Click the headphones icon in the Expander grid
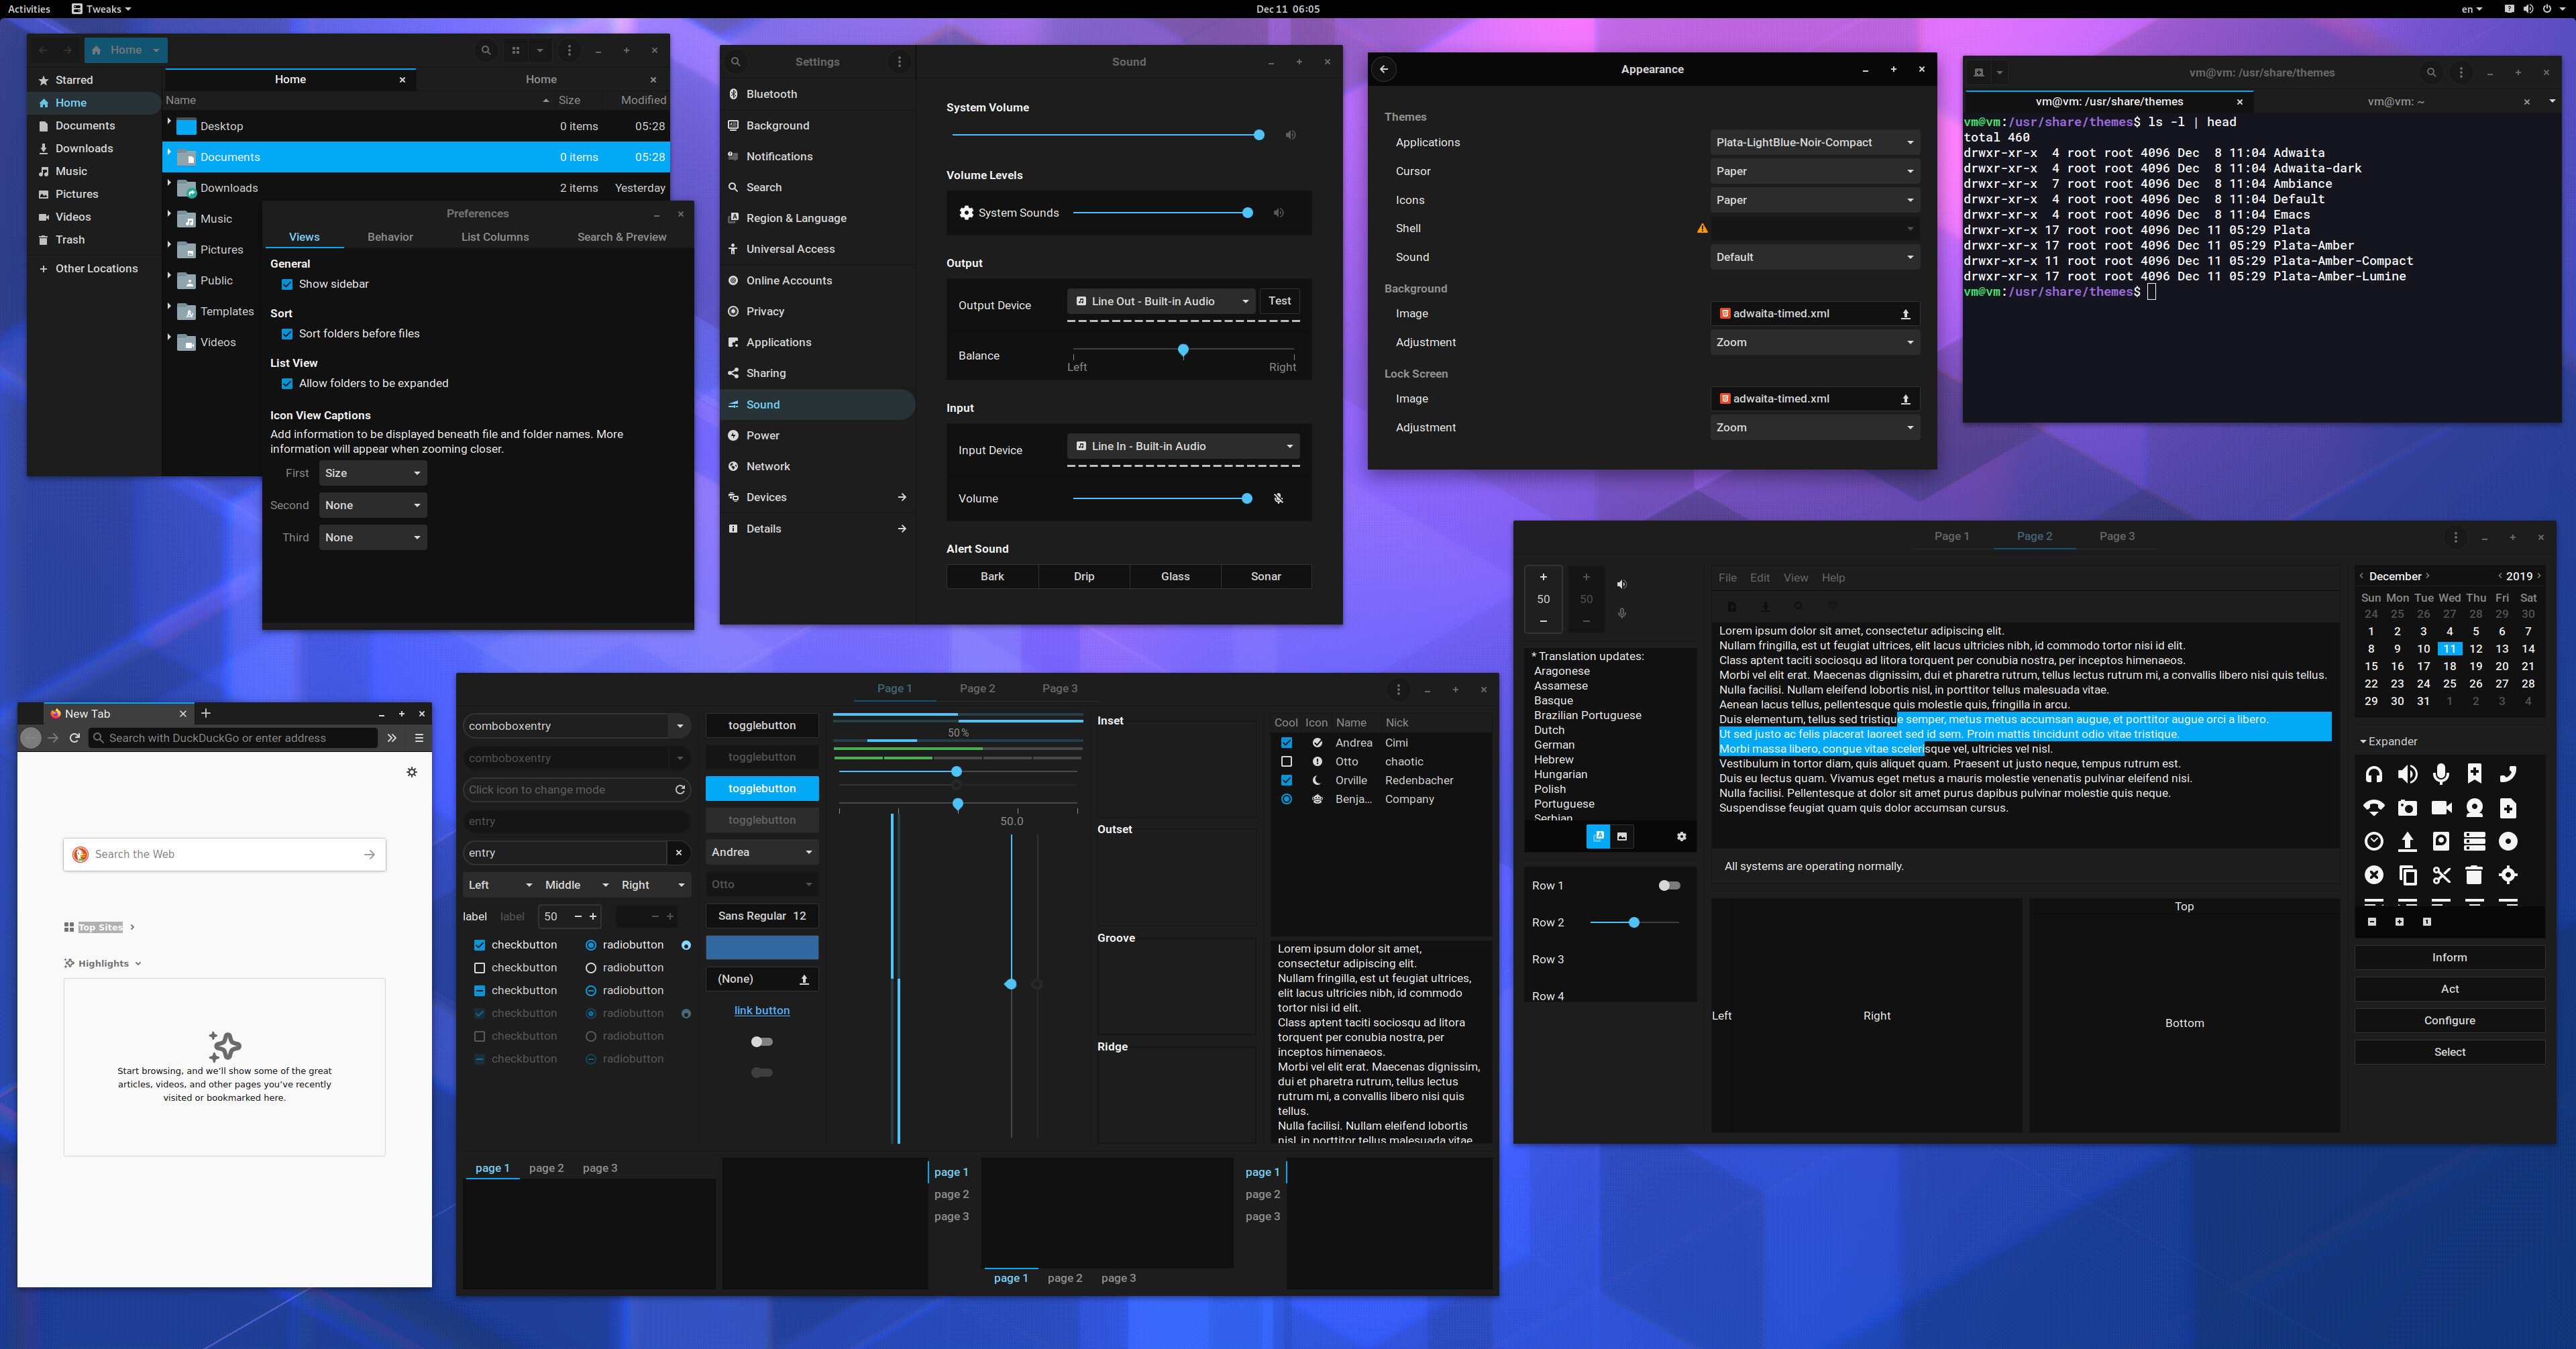Viewport: 2576px width, 1349px height. click(x=2373, y=774)
